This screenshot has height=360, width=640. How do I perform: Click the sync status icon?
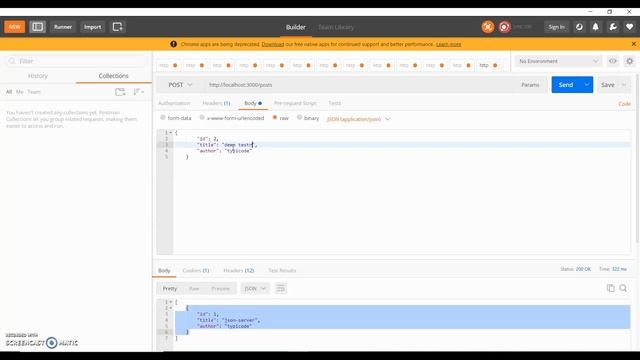pyautogui.click(x=579, y=27)
